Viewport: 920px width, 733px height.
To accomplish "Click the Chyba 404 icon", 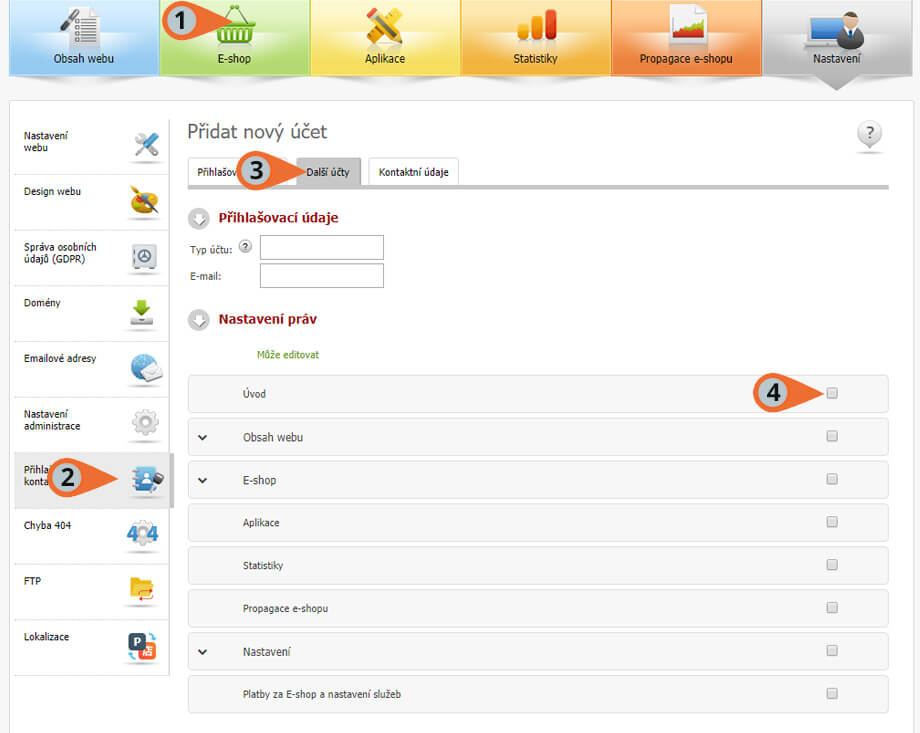I will pos(143,534).
